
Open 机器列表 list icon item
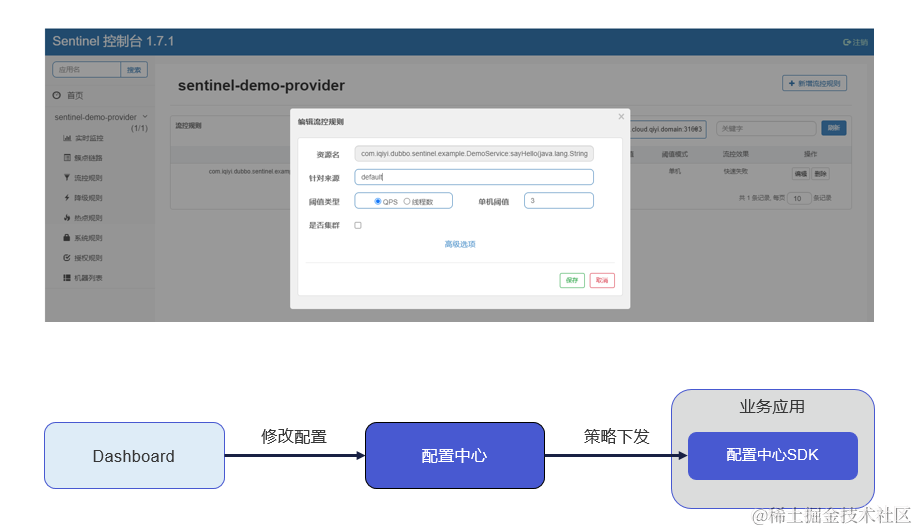coord(83,278)
